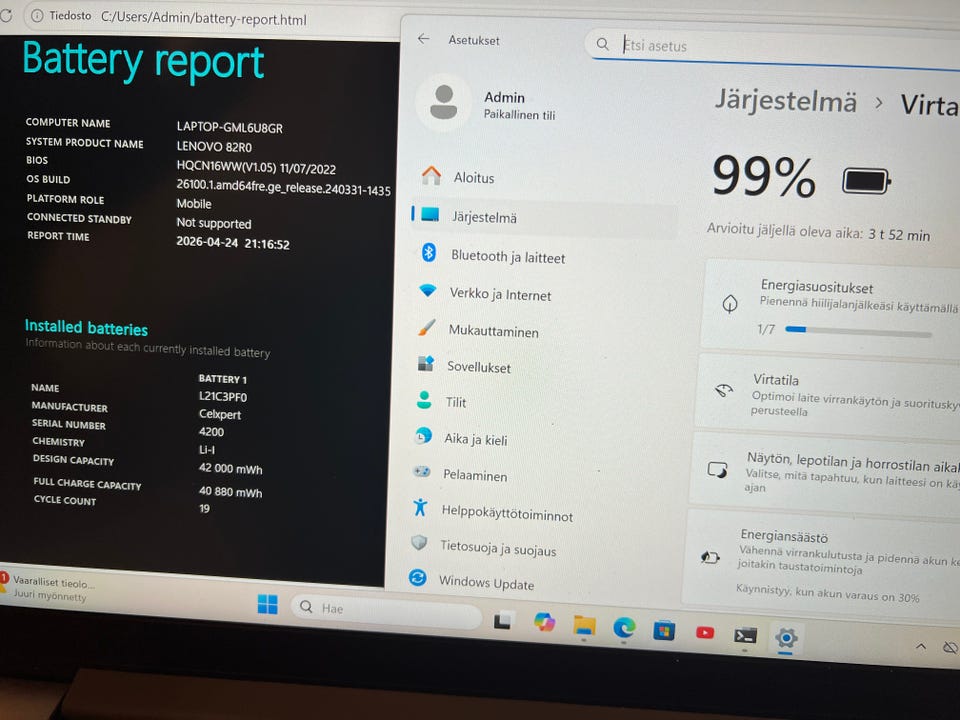Open Task View on taskbar
The height and width of the screenshot is (720, 960).
tap(503, 621)
